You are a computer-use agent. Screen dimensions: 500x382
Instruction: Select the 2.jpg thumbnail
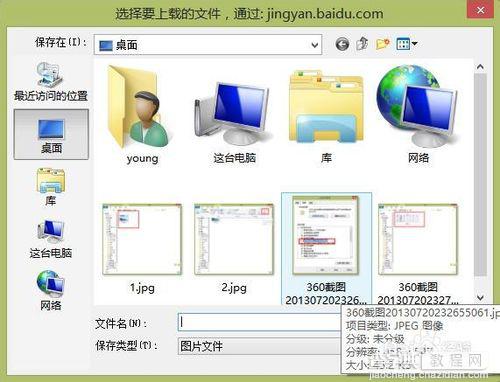(234, 239)
